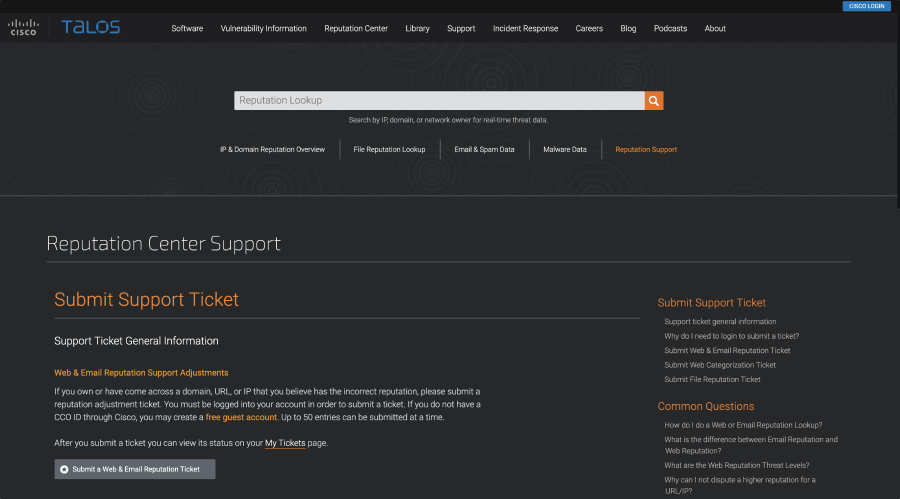Open the Blog link in navigation
The height and width of the screenshot is (499, 900).
628,28
